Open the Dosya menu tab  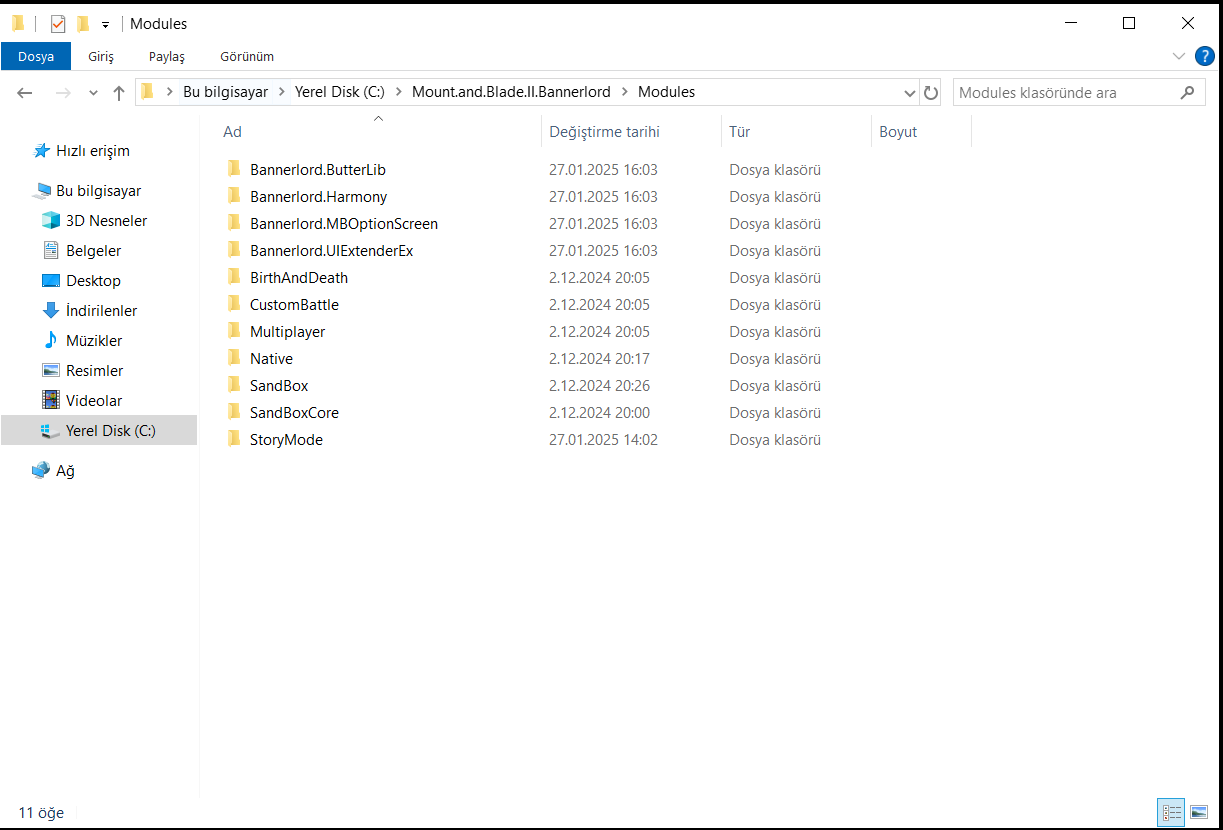pyautogui.click(x=36, y=56)
